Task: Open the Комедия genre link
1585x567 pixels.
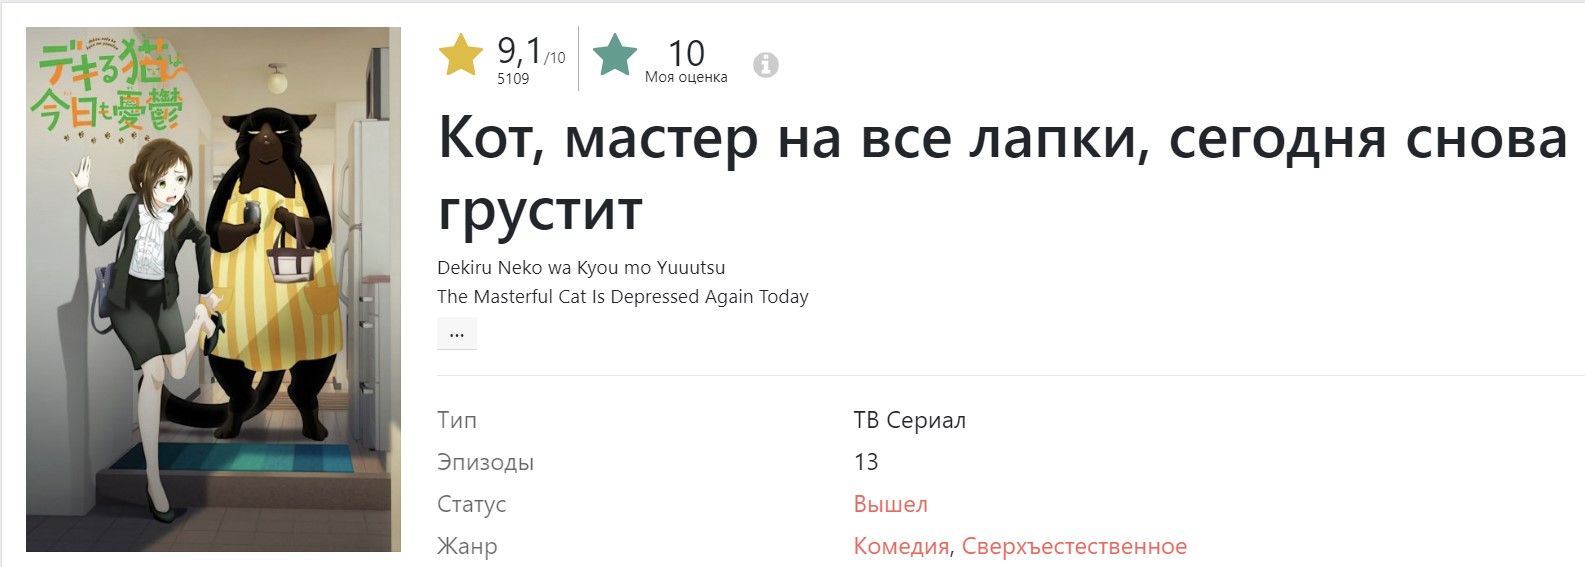Action: [900, 546]
